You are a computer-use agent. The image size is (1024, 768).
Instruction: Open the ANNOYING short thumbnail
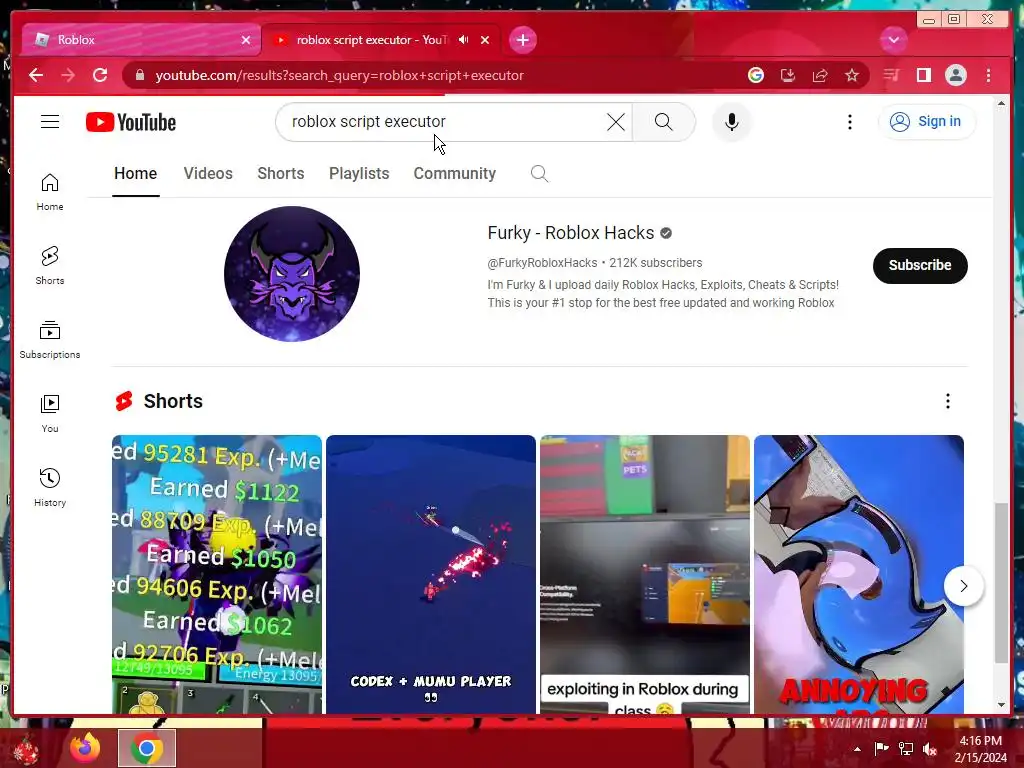point(859,574)
